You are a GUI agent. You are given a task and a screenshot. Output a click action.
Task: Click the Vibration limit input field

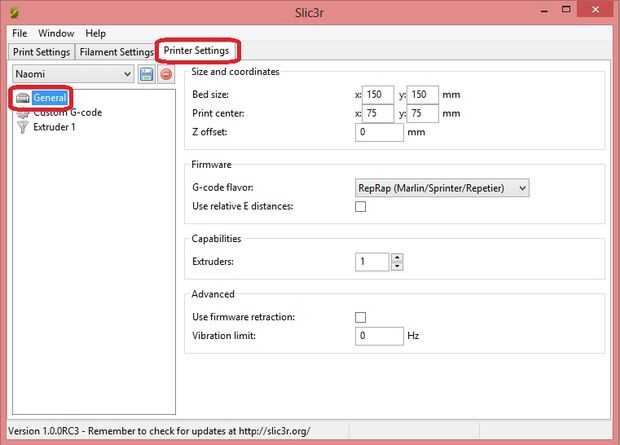click(379, 336)
